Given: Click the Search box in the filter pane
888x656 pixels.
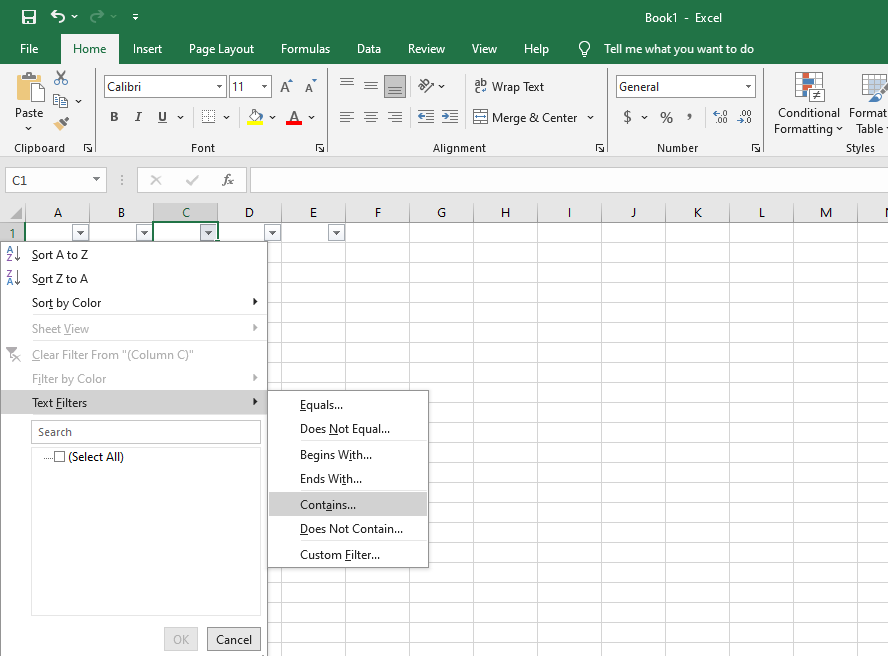Looking at the screenshot, I should pyautogui.click(x=145, y=431).
